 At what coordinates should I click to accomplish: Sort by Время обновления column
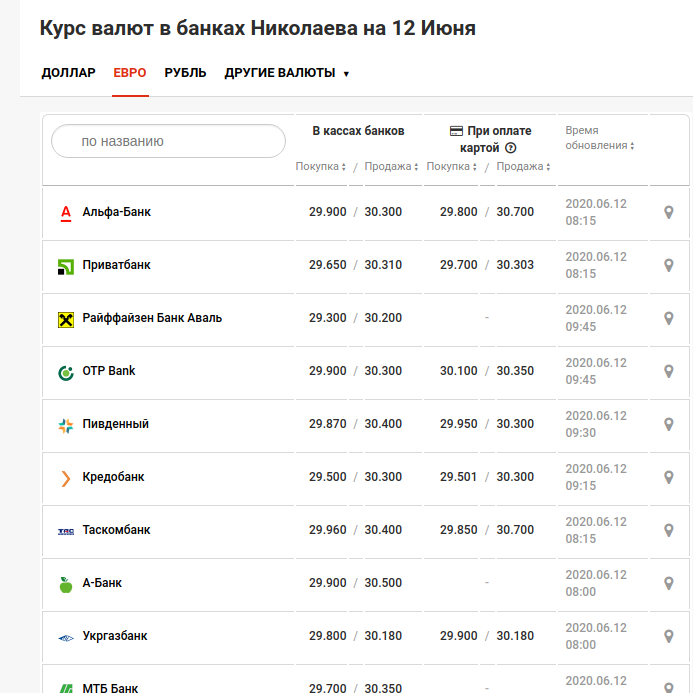(x=600, y=138)
